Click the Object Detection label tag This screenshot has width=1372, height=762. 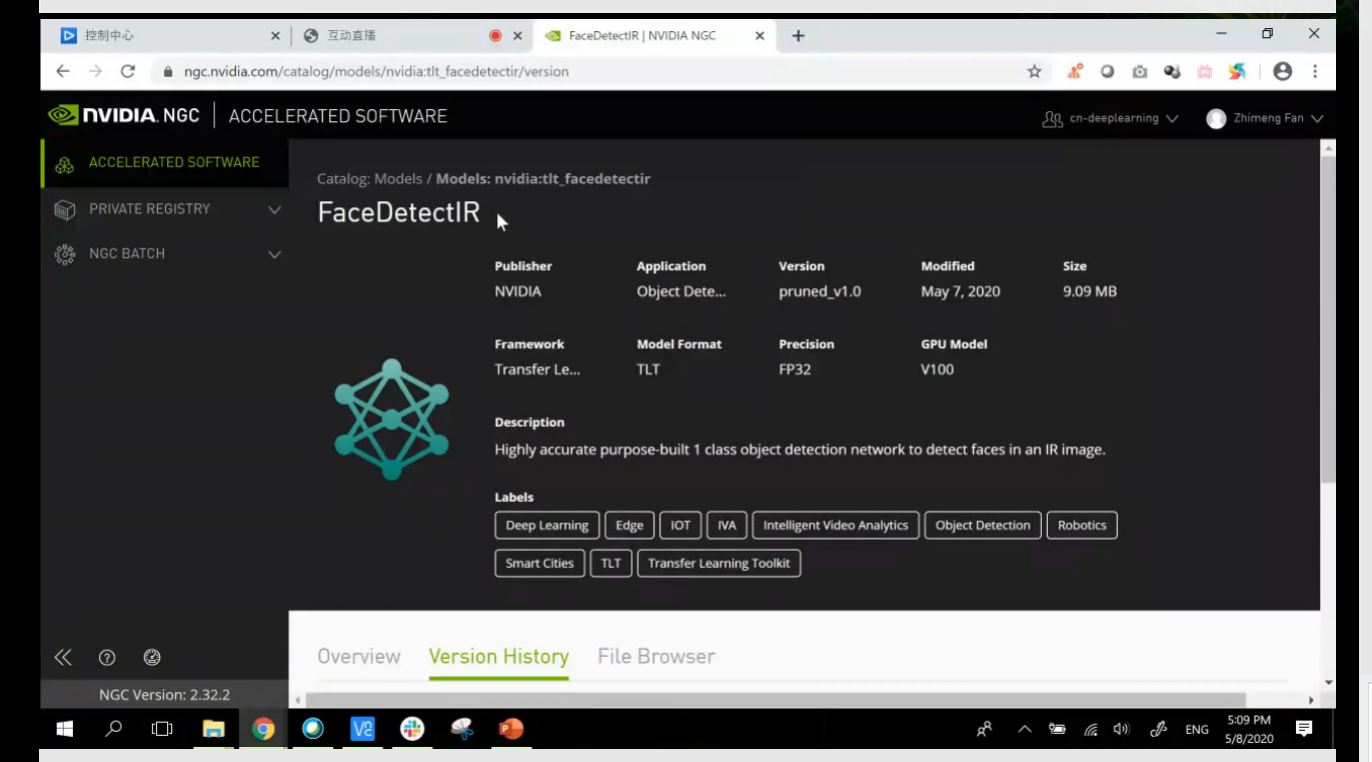983,525
